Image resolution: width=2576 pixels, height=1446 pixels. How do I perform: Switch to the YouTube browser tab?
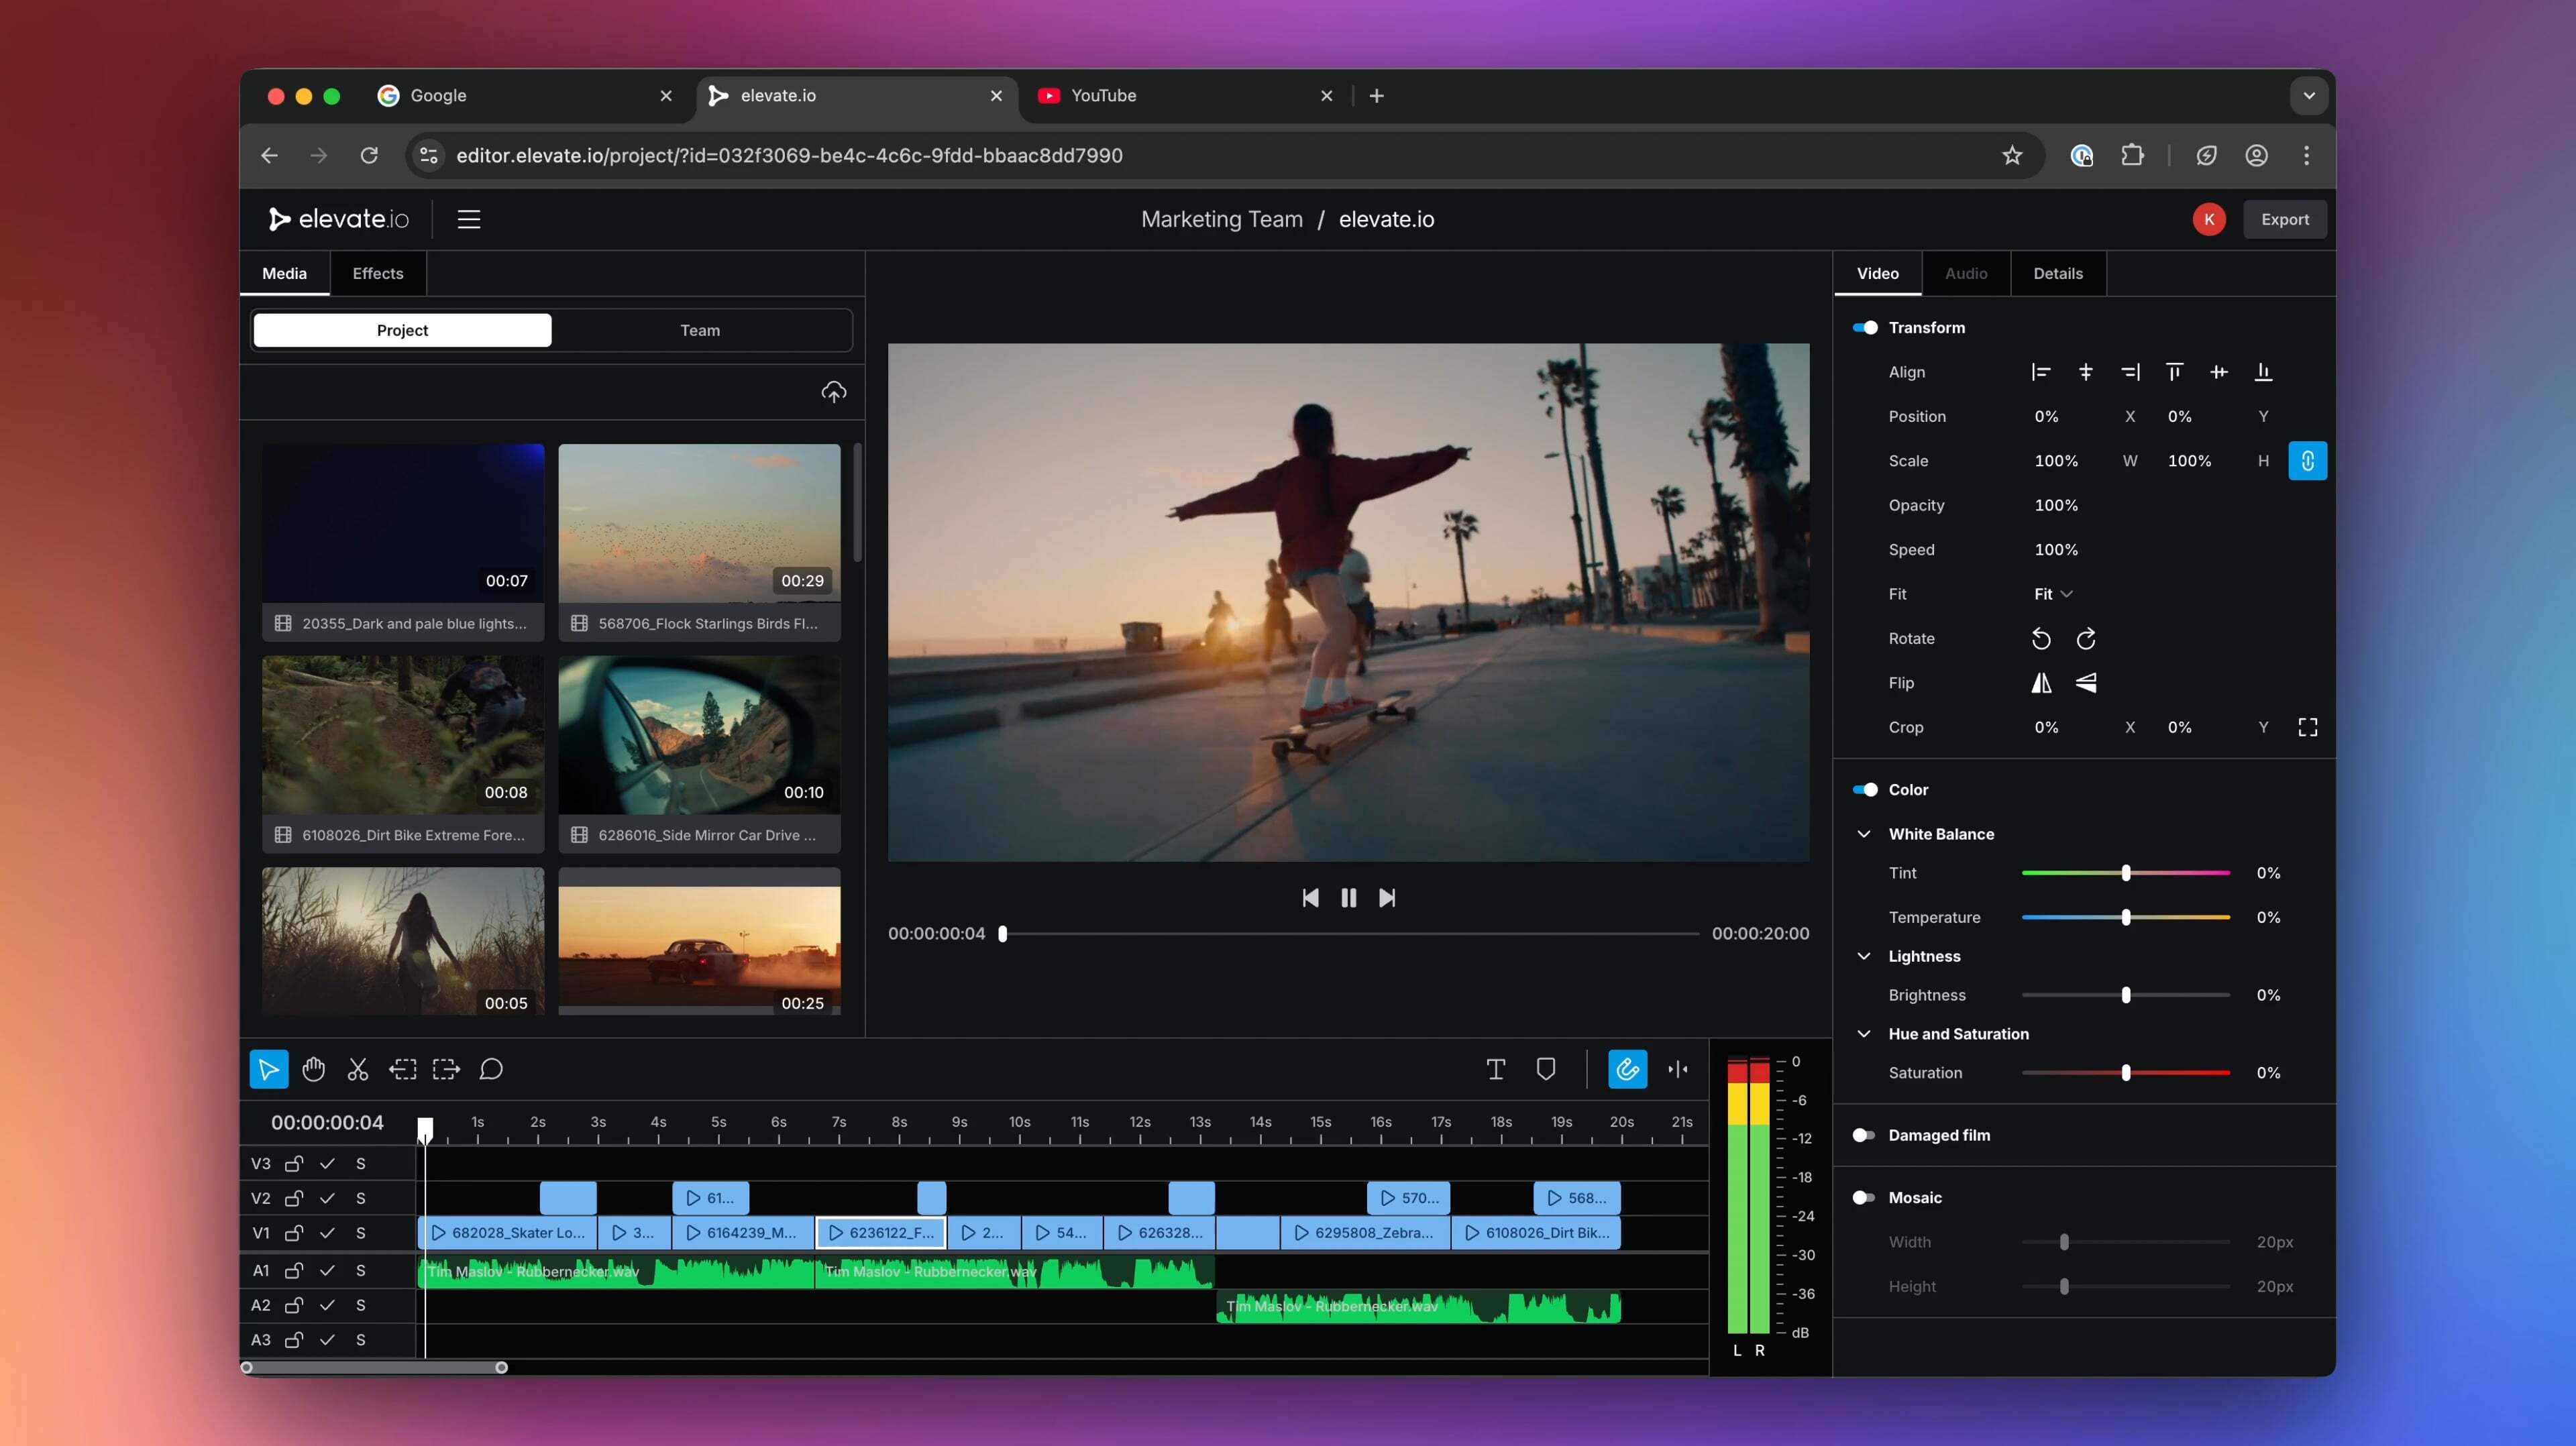(1186, 96)
